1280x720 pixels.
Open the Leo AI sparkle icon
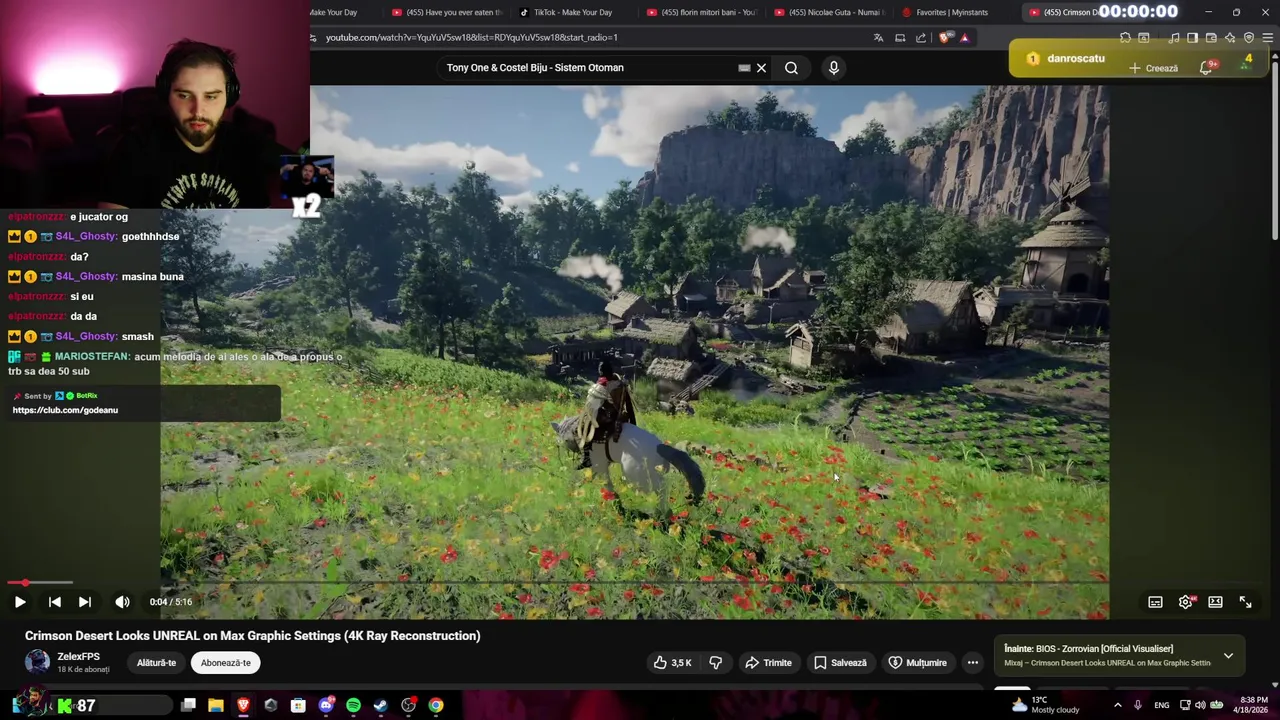[x=1230, y=38]
